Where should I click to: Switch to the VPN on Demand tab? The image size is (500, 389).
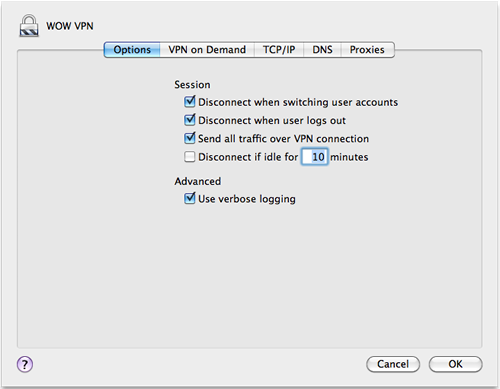(207, 50)
